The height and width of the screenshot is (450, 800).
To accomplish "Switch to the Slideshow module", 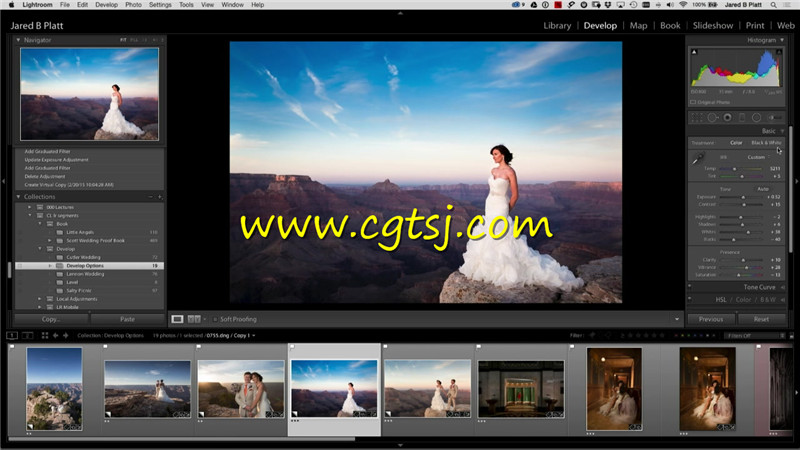I will point(713,26).
